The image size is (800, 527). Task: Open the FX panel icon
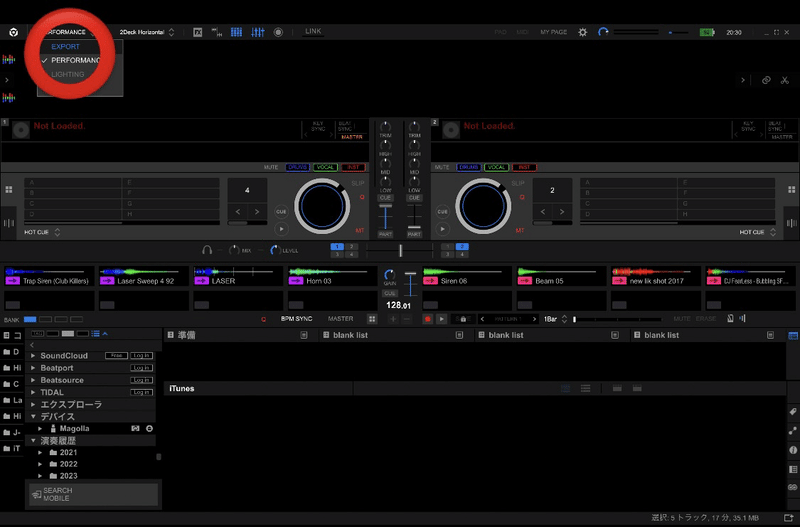(198, 32)
